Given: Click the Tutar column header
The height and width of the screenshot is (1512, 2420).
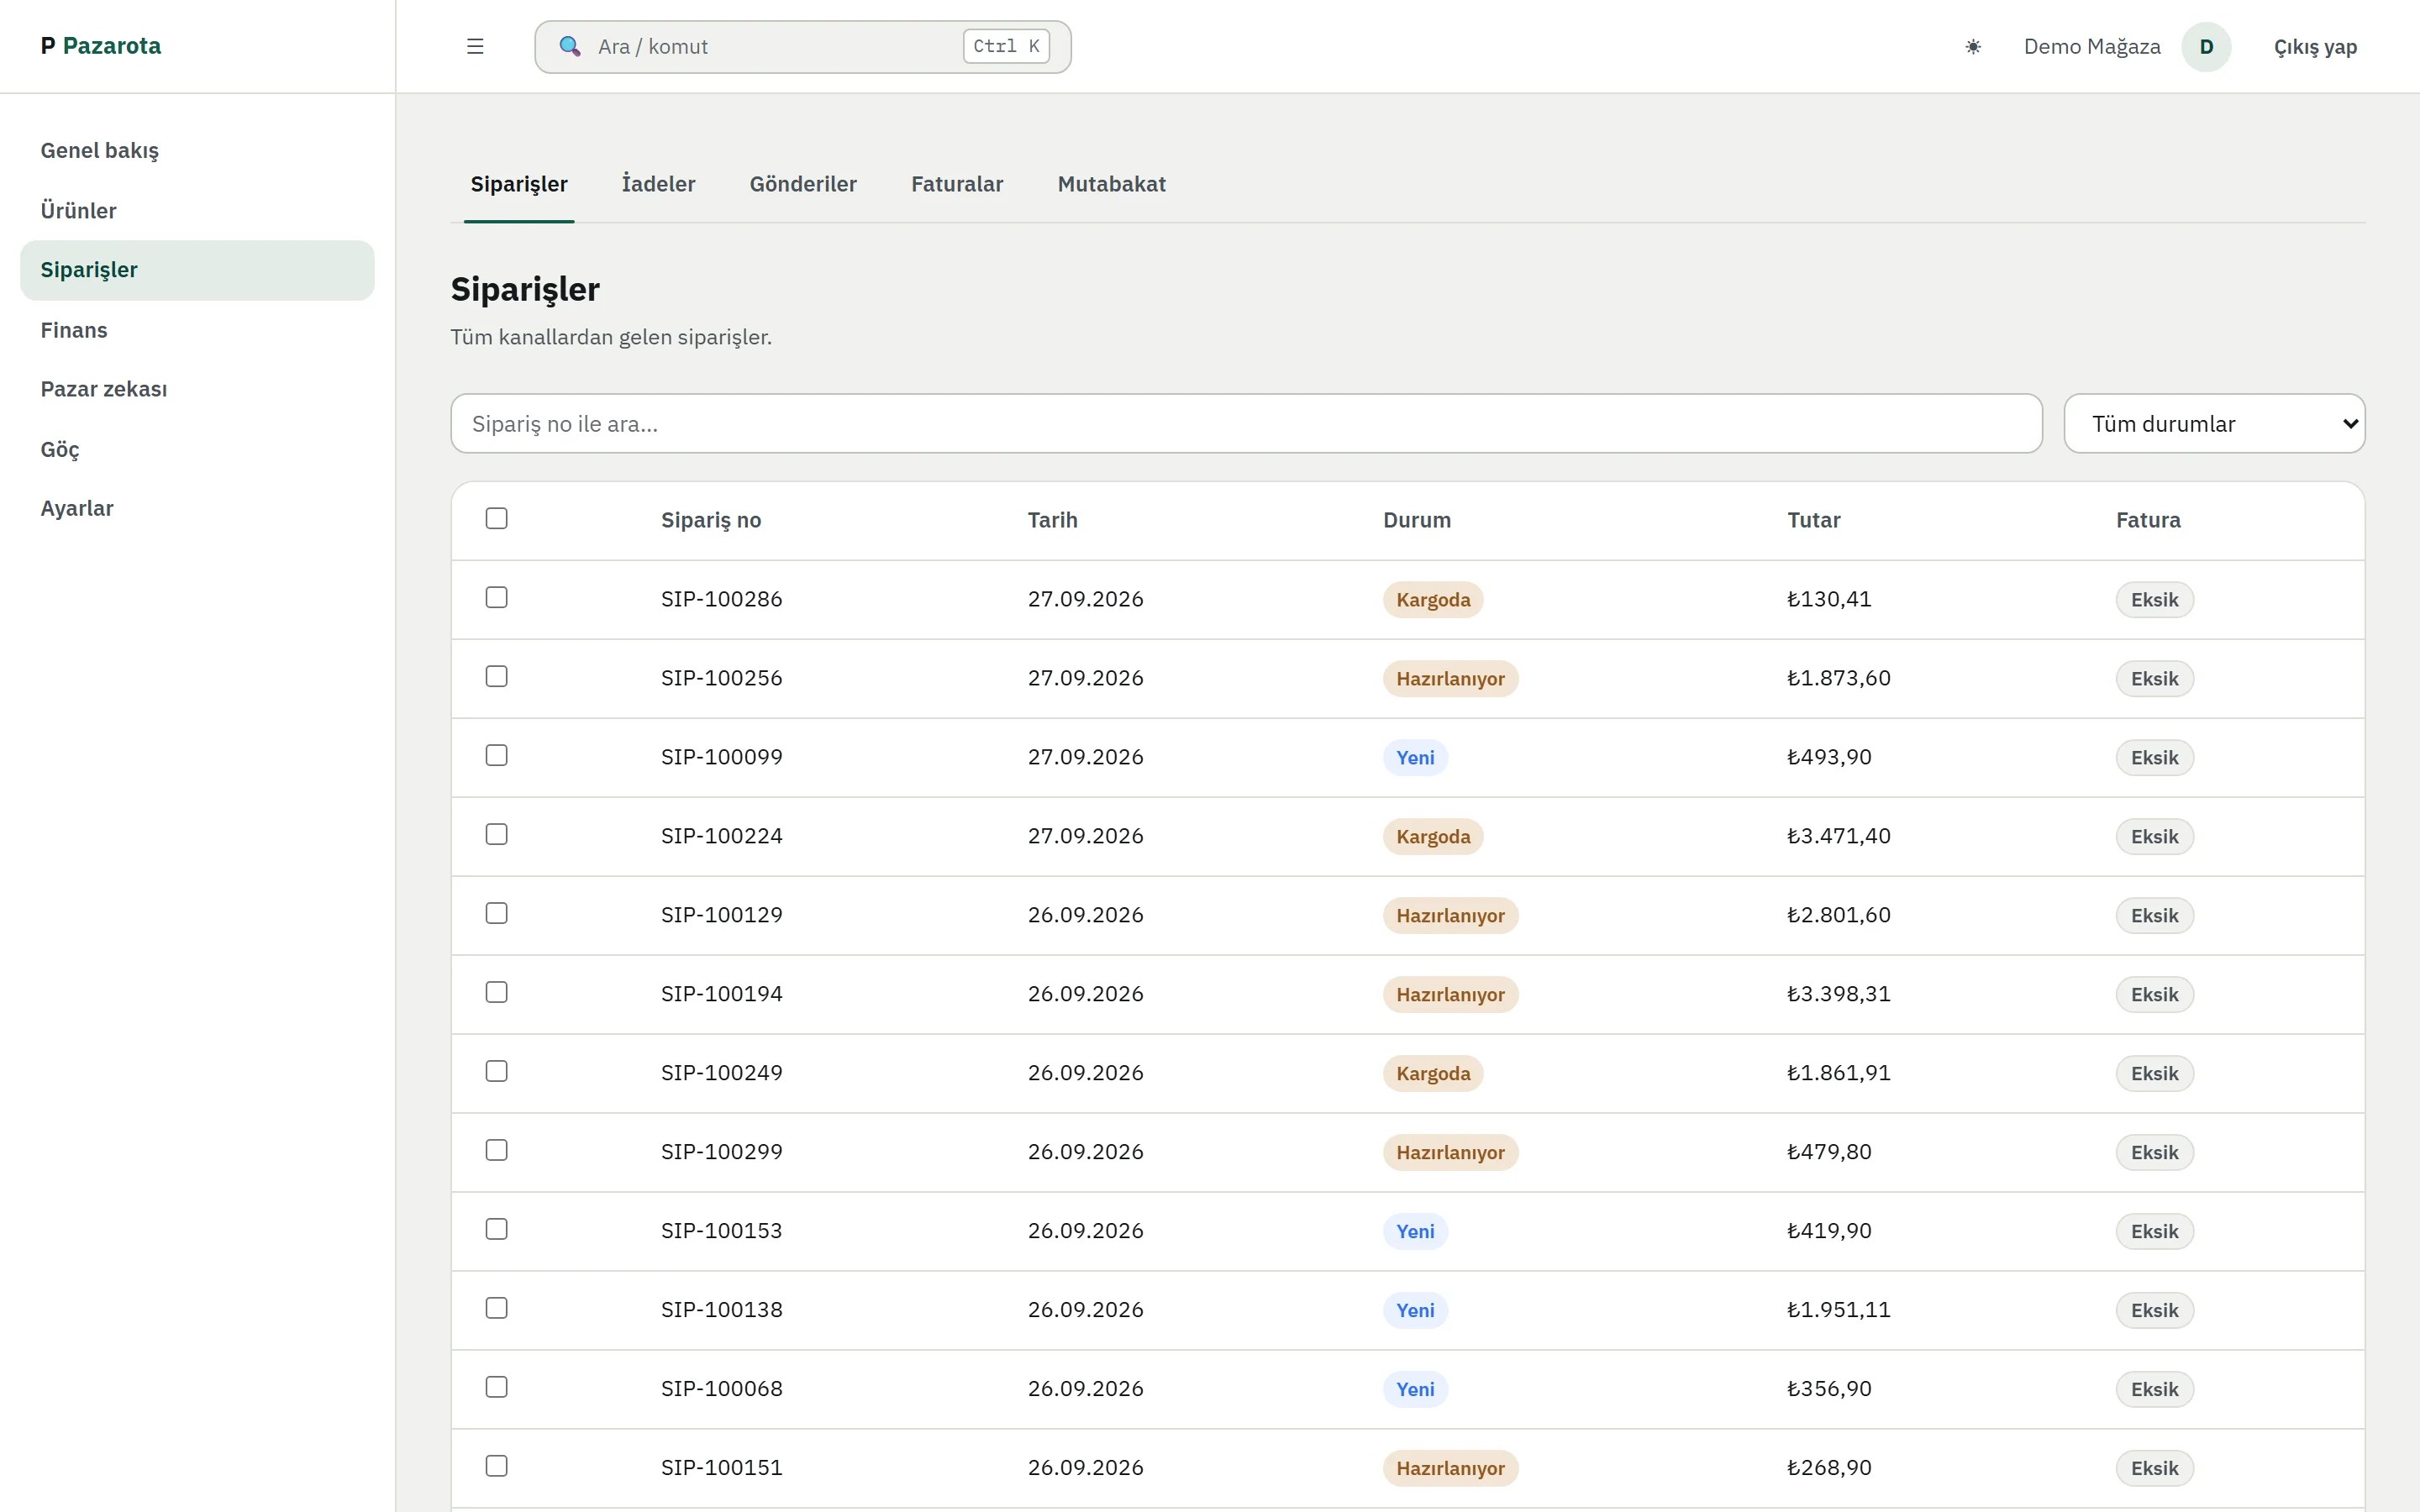Looking at the screenshot, I should pyautogui.click(x=1813, y=520).
